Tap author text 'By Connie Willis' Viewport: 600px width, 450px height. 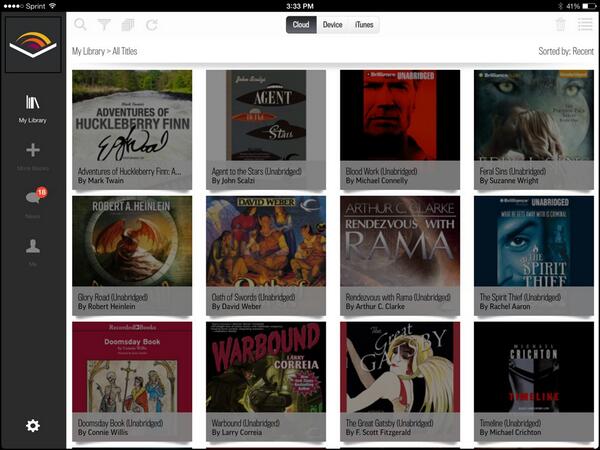pyautogui.click(x=103, y=432)
